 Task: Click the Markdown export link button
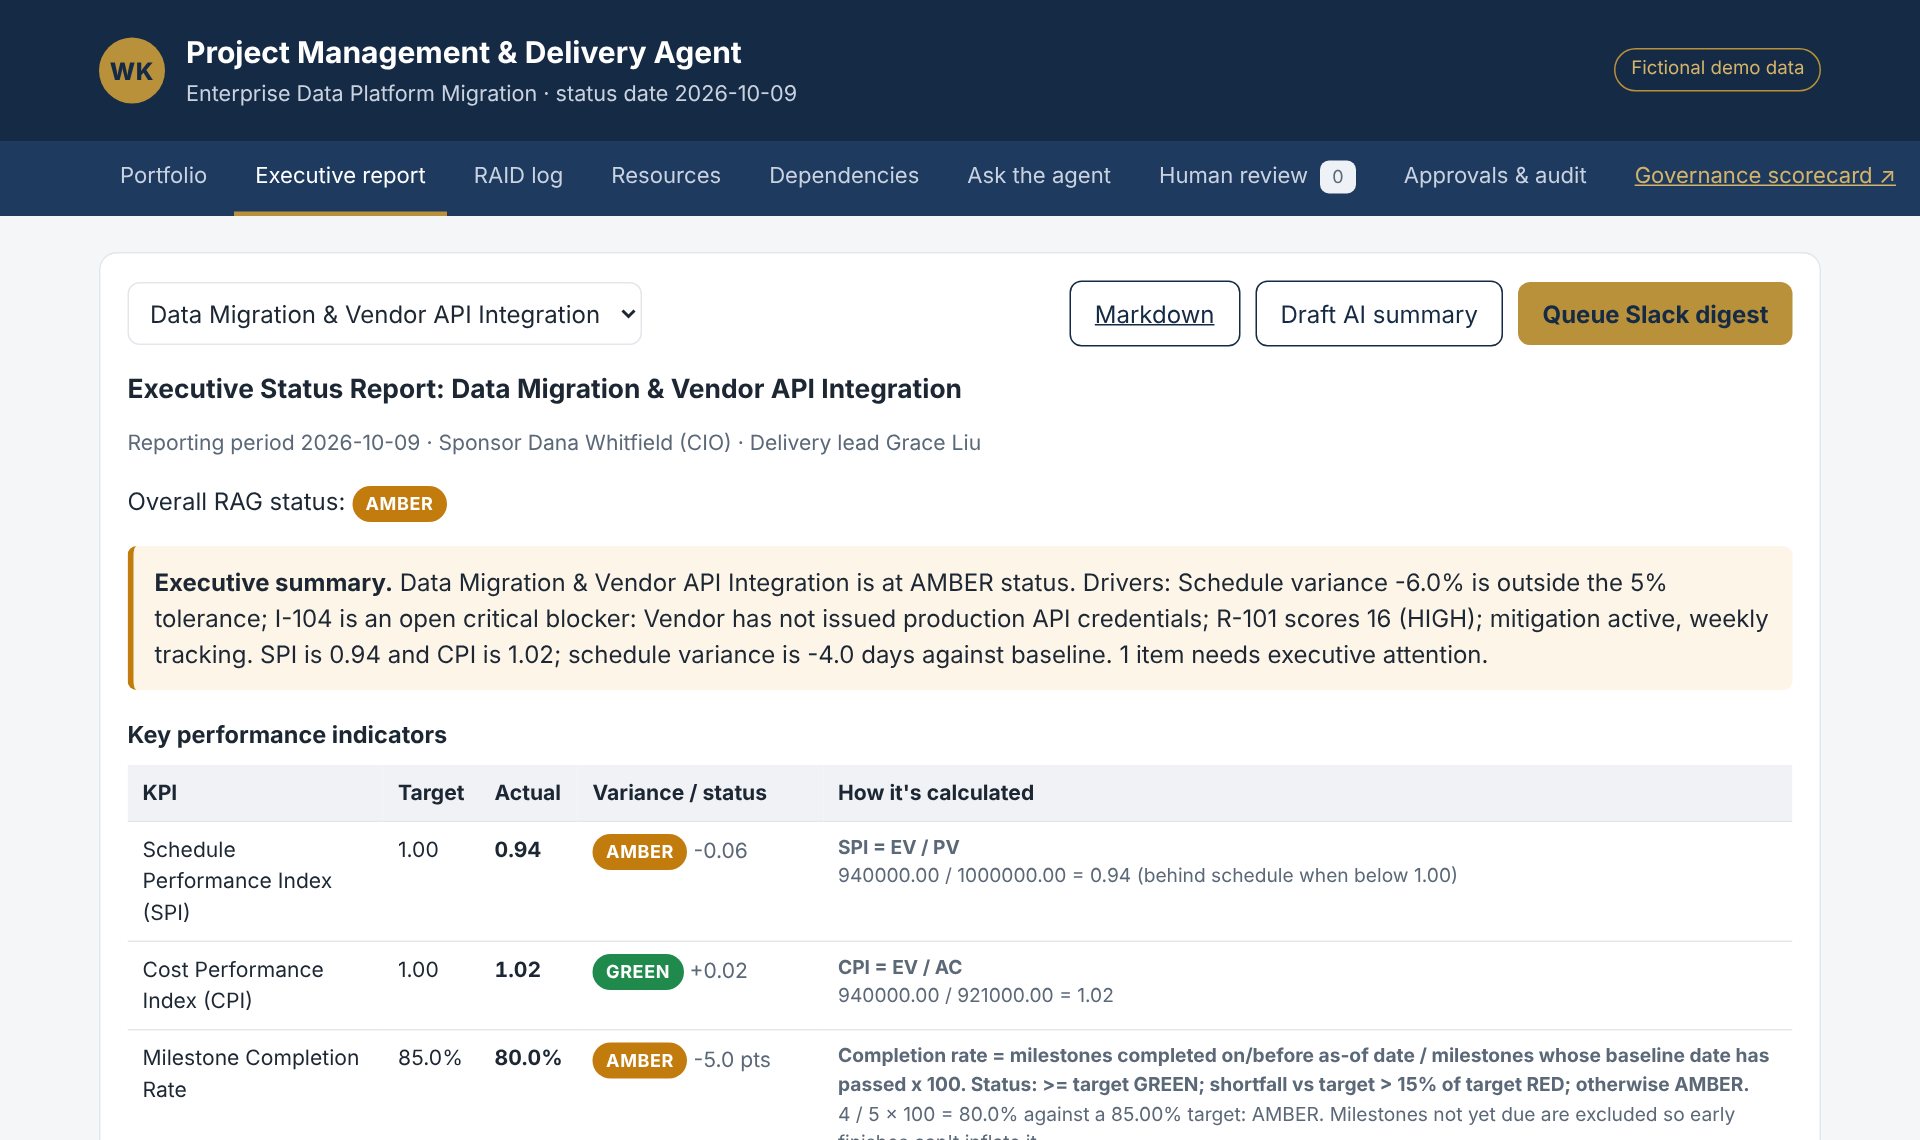1154,314
